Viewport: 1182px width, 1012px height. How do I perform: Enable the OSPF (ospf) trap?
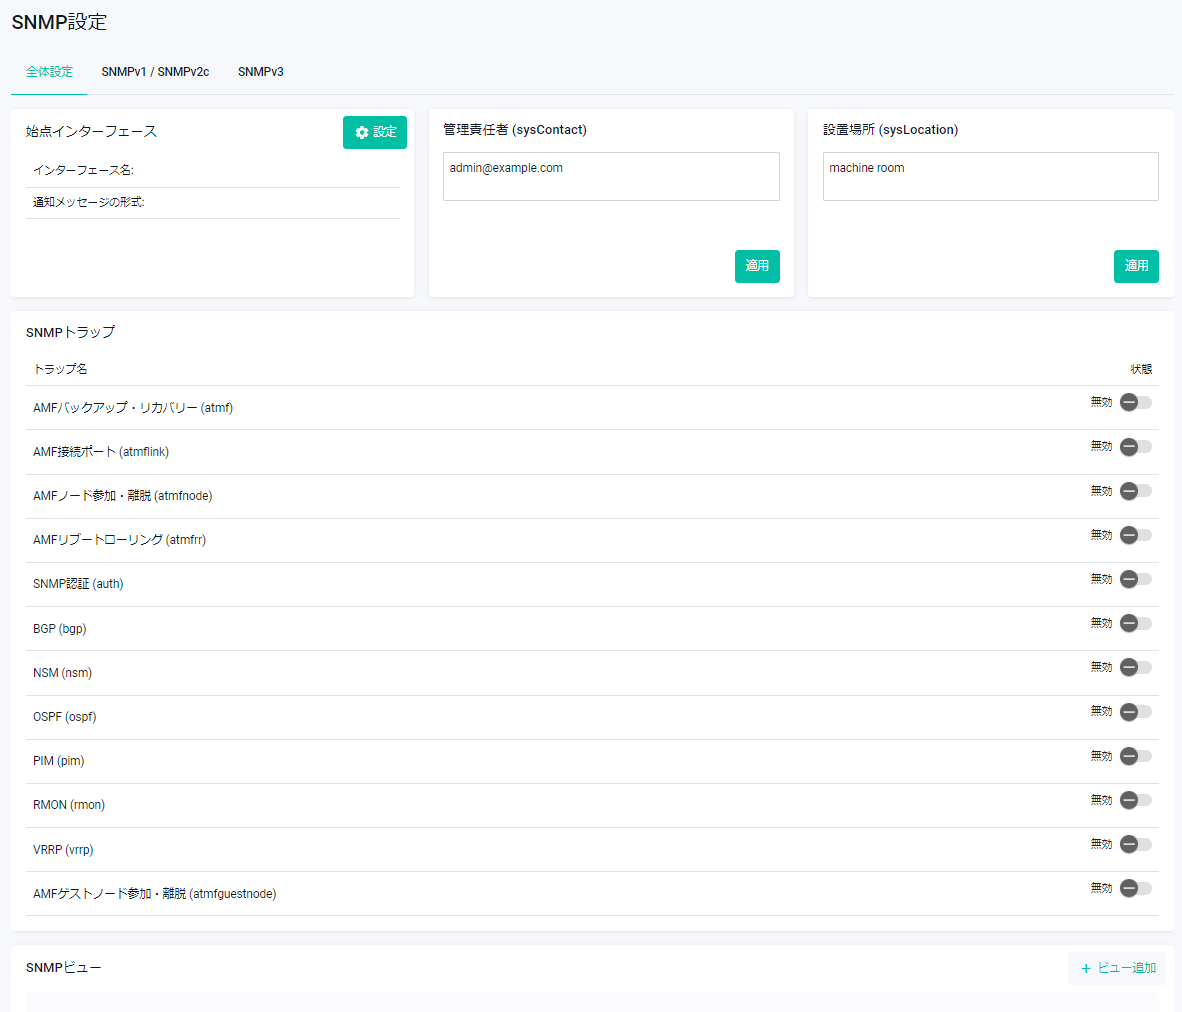[x=1135, y=712]
